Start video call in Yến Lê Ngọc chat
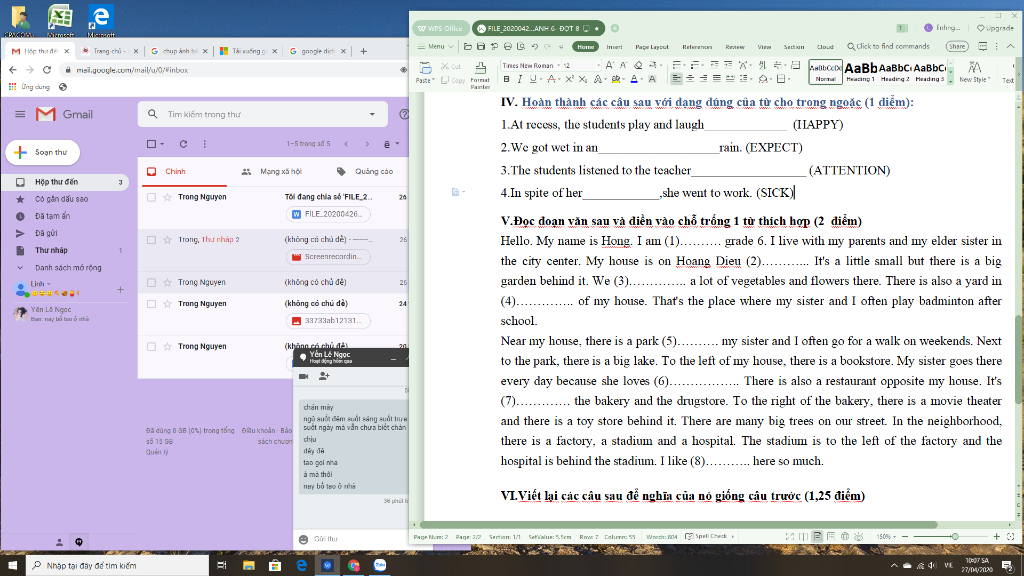Viewport: 1024px width, 576px height. click(304, 376)
